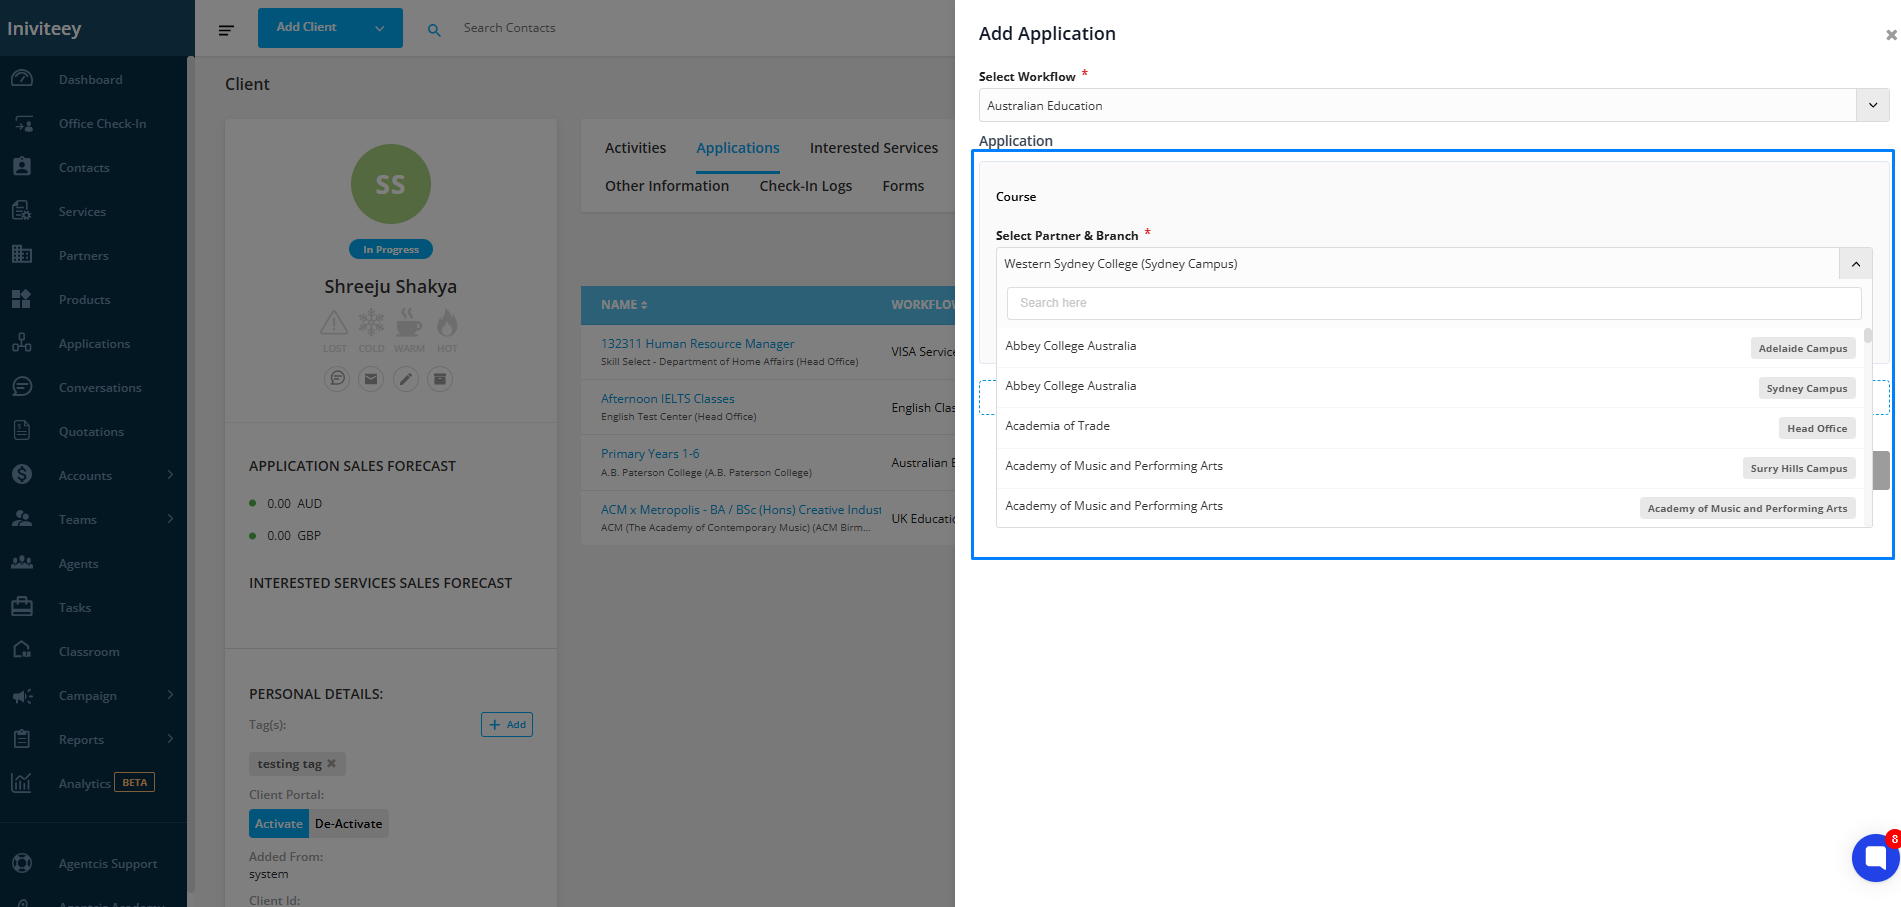Open Afternoon IELTS Classes application link
1901x907 pixels.
tap(667, 399)
